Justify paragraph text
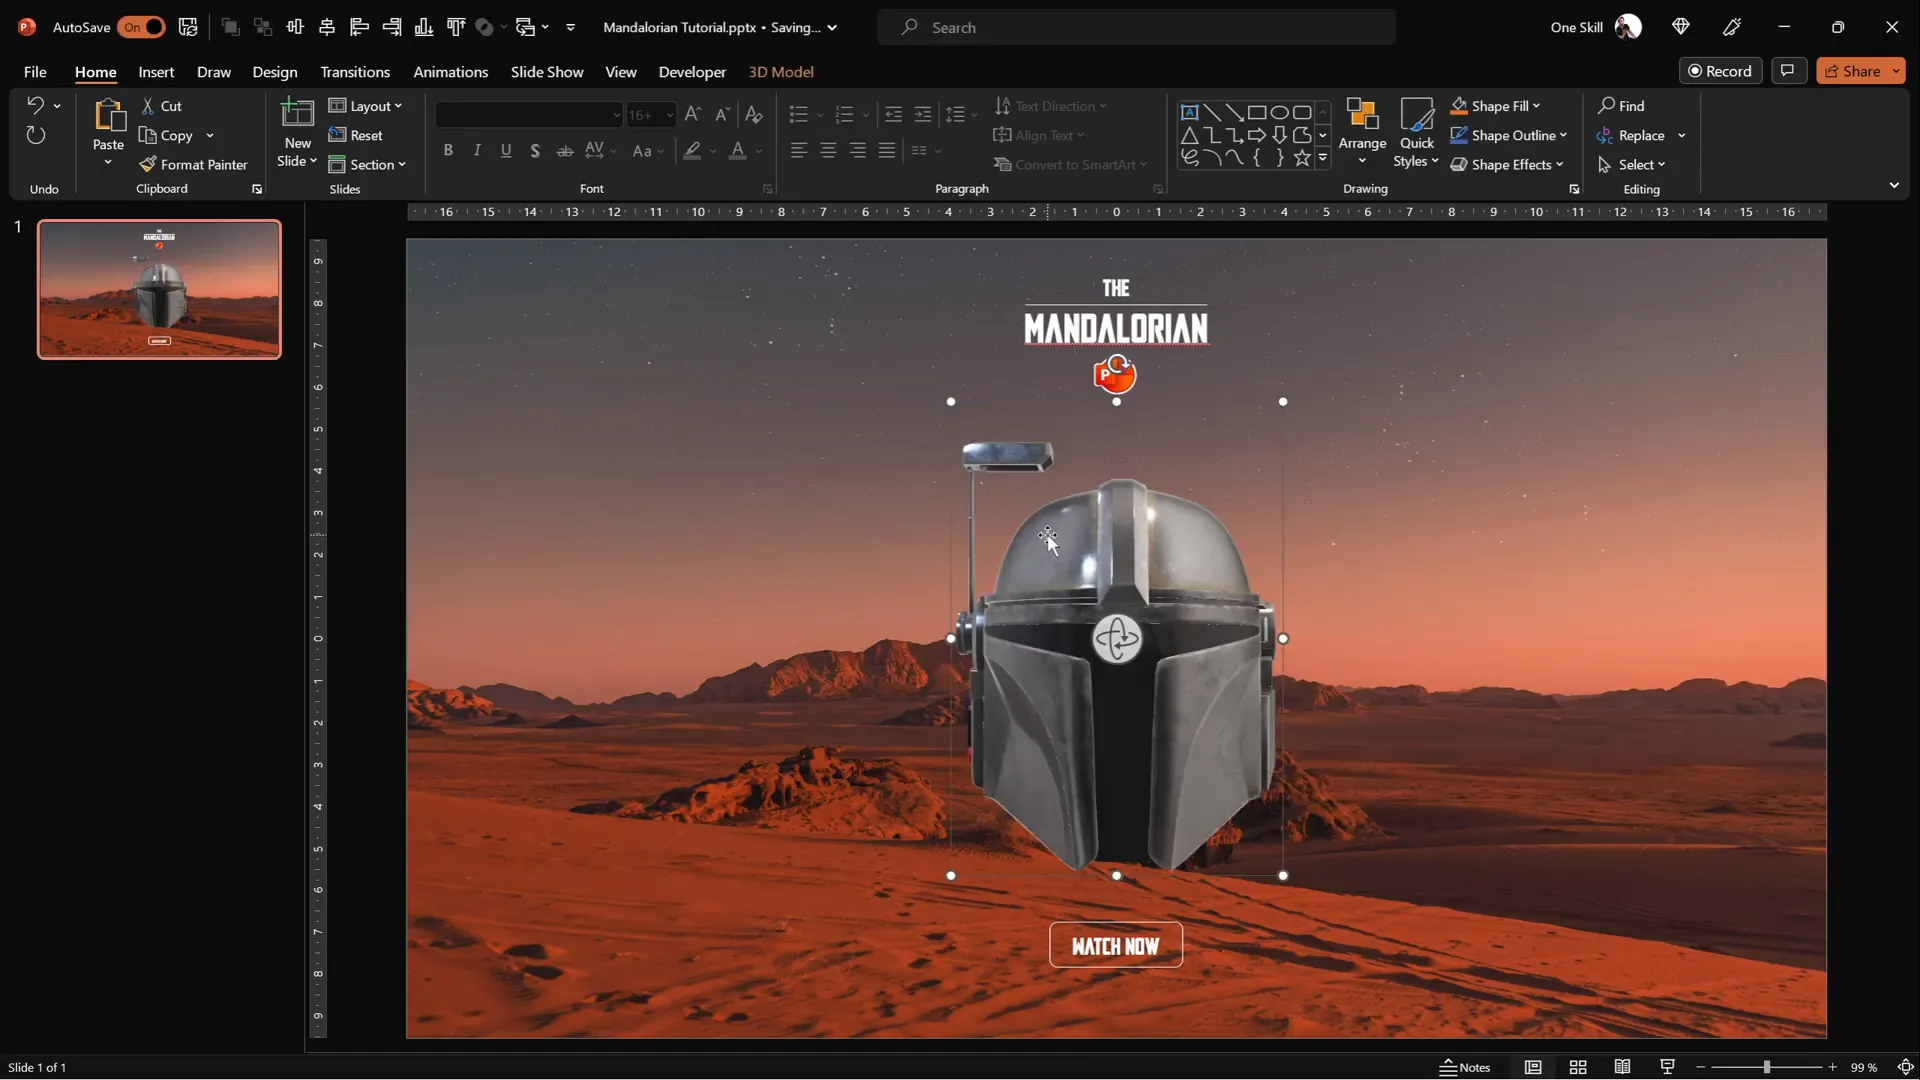This screenshot has height=1080, width=1920. [x=886, y=150]
